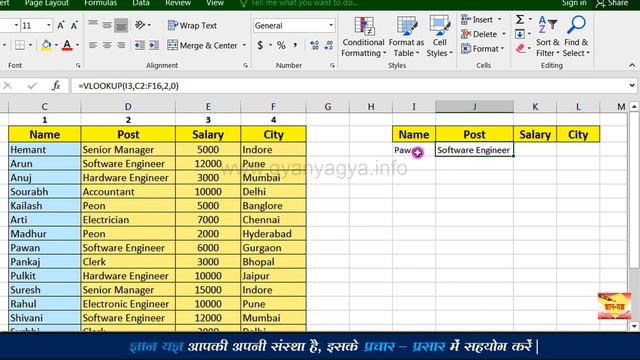Click the Tell me what you want to do box

299,3
